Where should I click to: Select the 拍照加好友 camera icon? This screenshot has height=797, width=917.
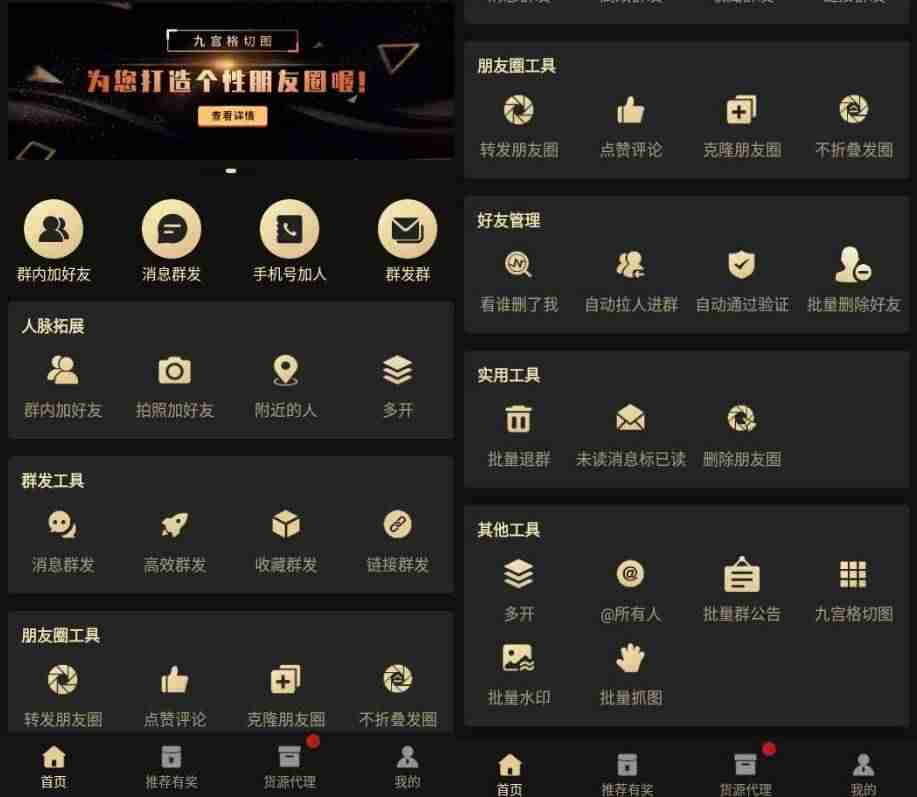tap(174, 371)
